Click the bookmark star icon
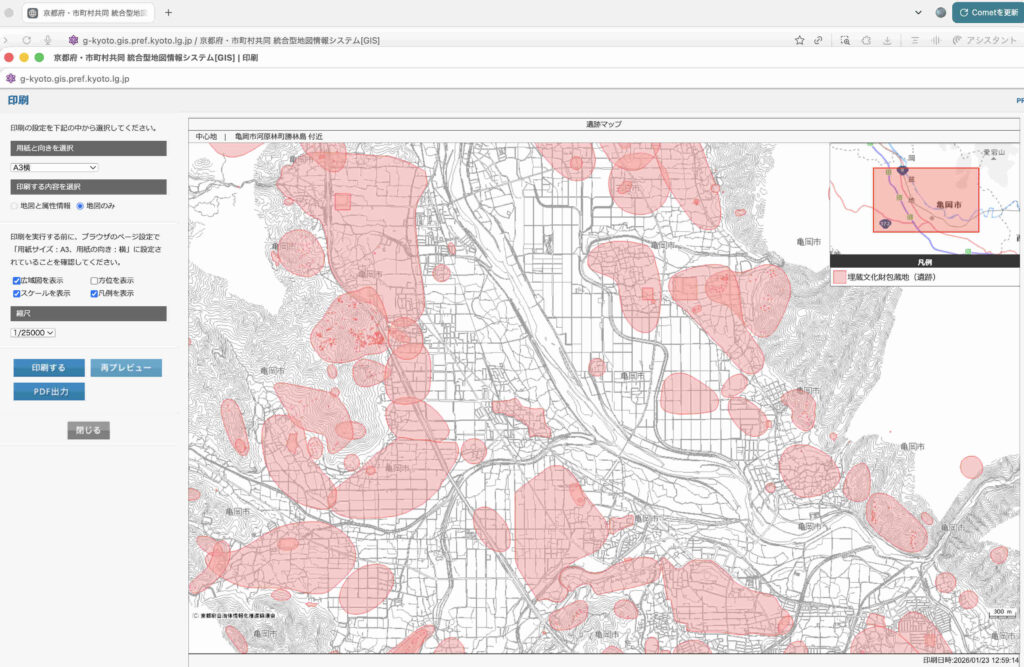This screenshot has width=1024, height=667. click(800, 40)
